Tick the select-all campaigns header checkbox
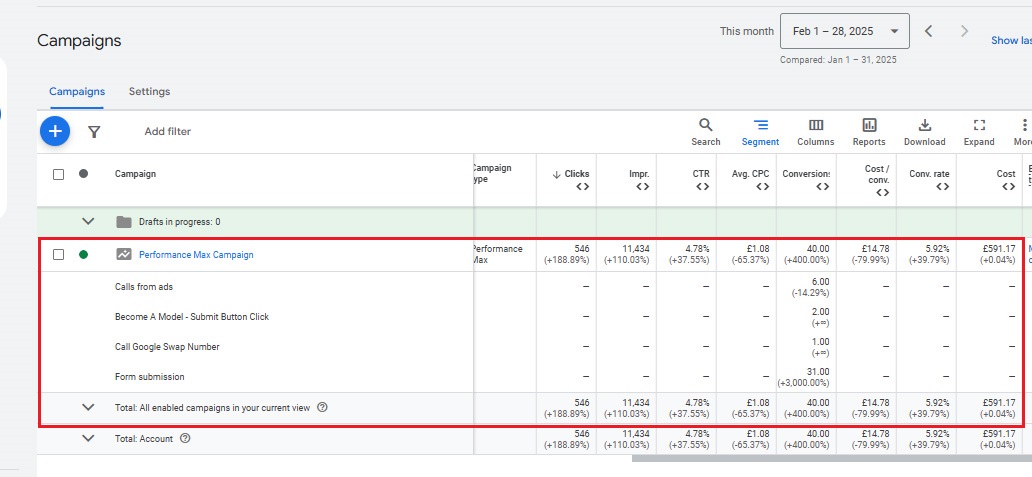Screen dimensions: 1032x477 58,174
